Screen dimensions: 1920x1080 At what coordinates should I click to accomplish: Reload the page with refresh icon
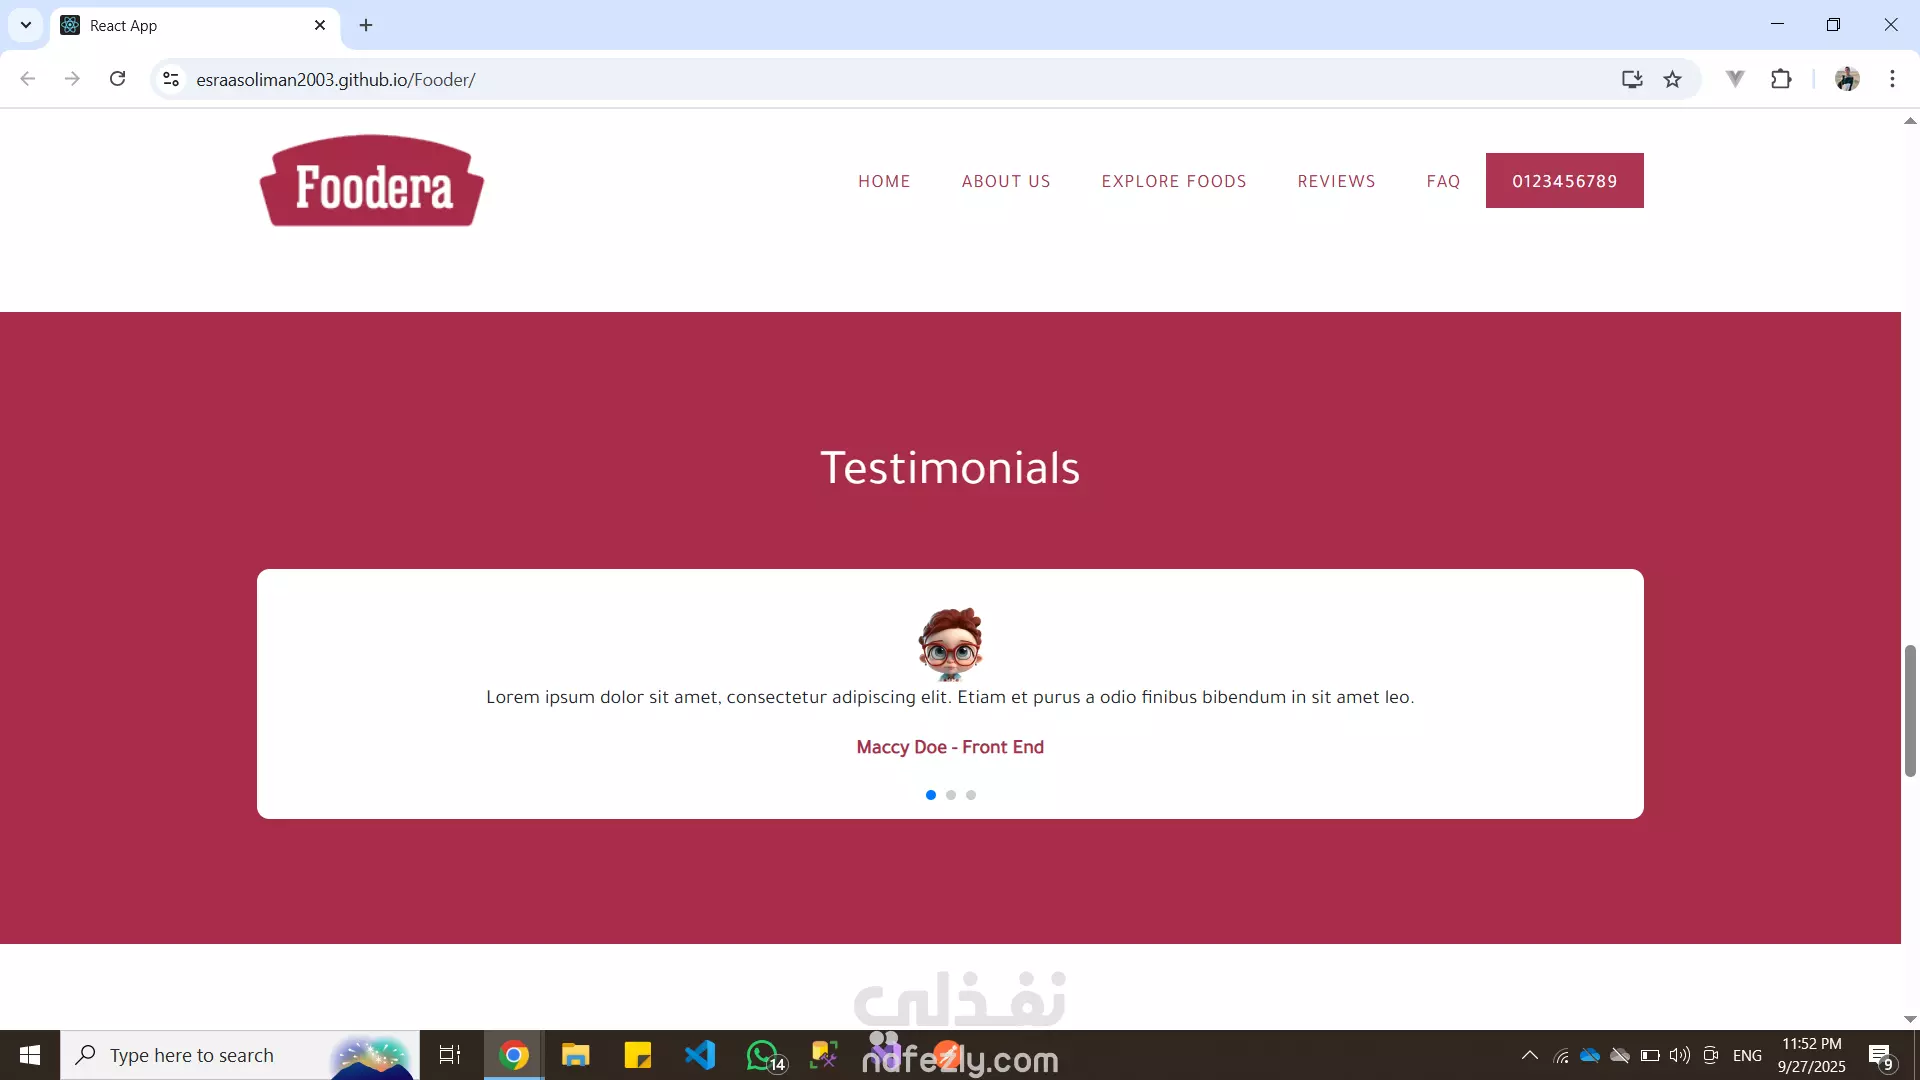(x=117, y=79)
